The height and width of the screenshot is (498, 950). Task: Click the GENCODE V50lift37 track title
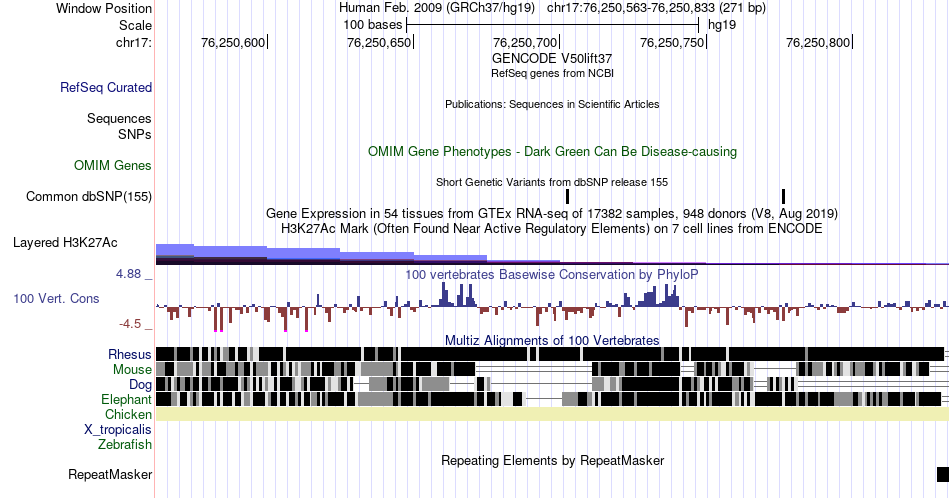click(552, 59)
